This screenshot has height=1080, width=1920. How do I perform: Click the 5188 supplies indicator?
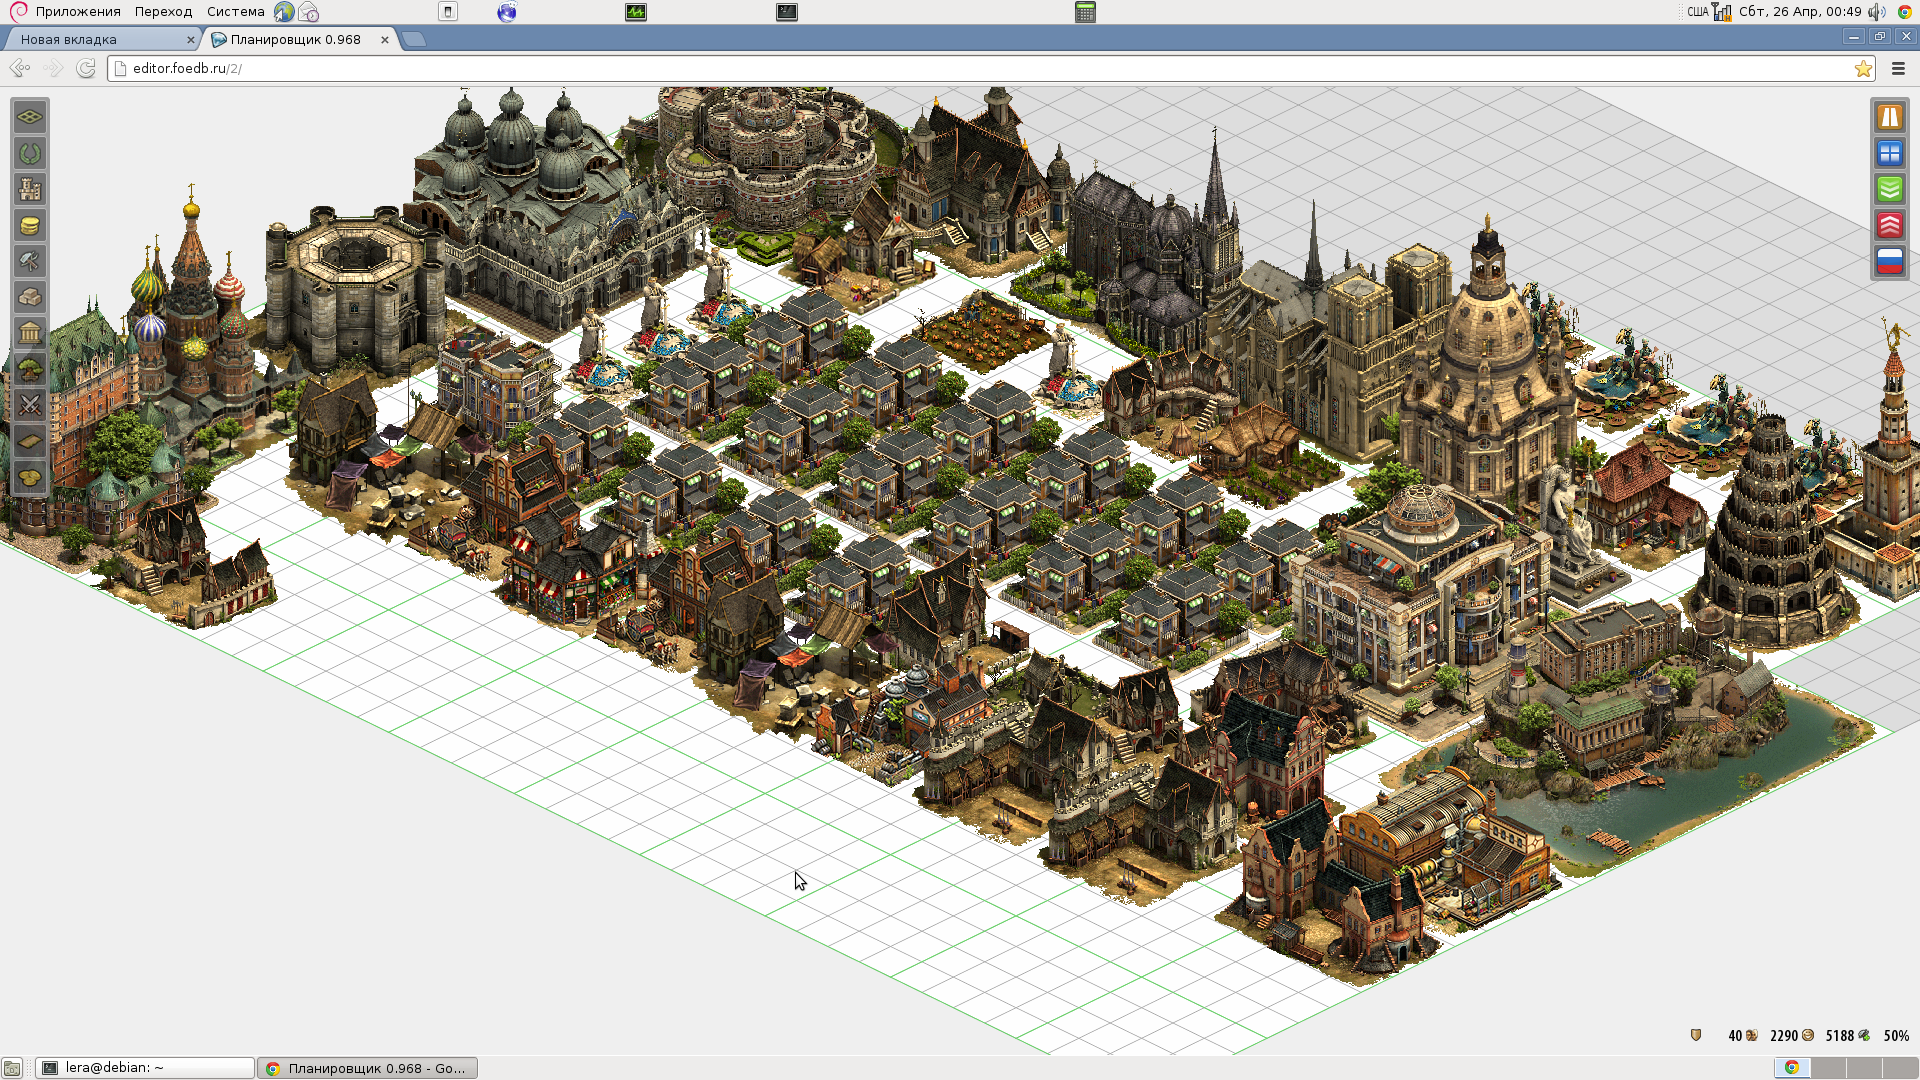pyautogui.click(x=1848, y=1035)
